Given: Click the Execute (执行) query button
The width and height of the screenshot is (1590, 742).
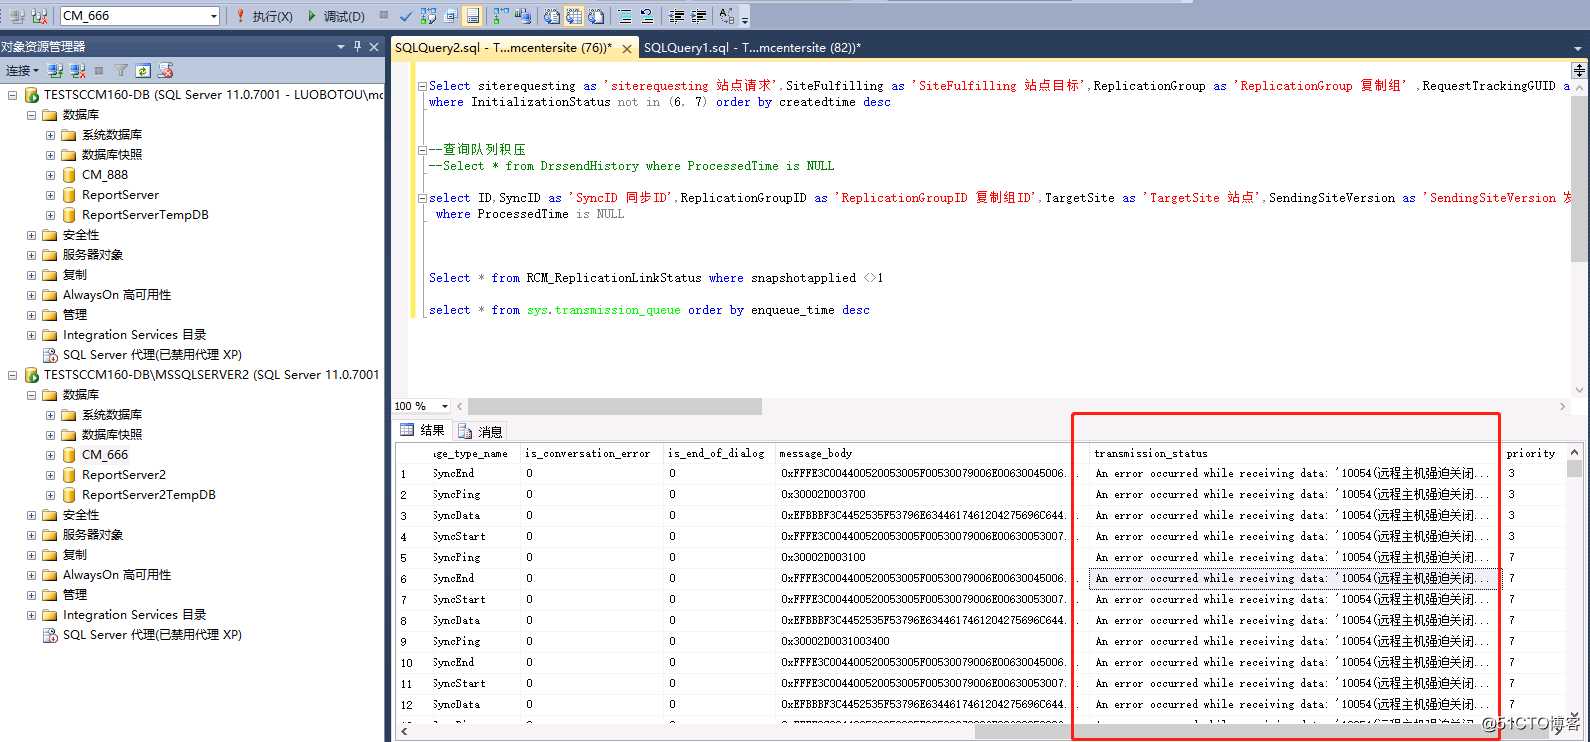Looking at the screenshot, I should [x=264, y=16].
